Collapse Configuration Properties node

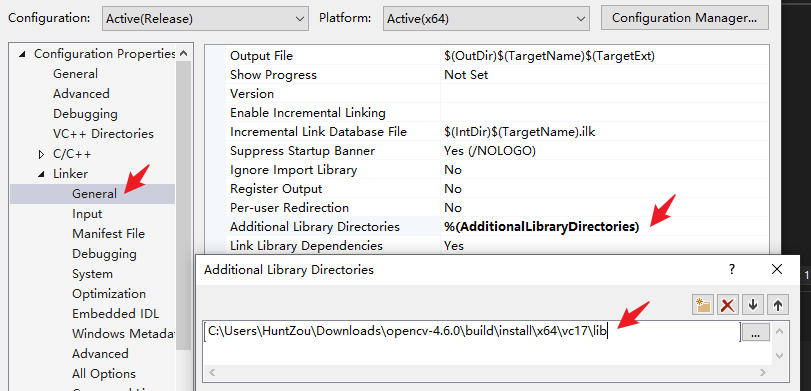pos(22,54)
